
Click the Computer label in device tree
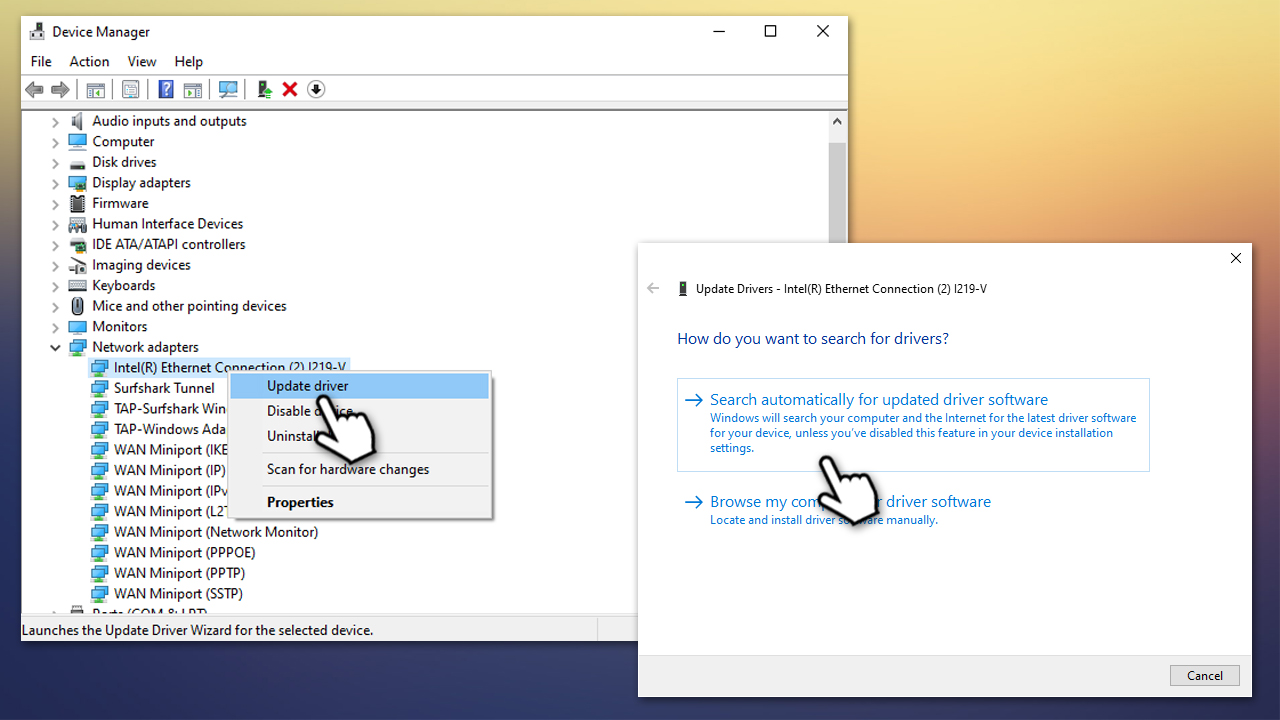123,142
